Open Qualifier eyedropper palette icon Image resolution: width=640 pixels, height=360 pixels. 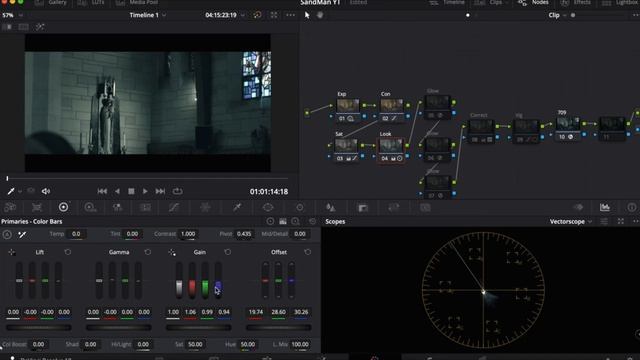[x=237, y=207]
